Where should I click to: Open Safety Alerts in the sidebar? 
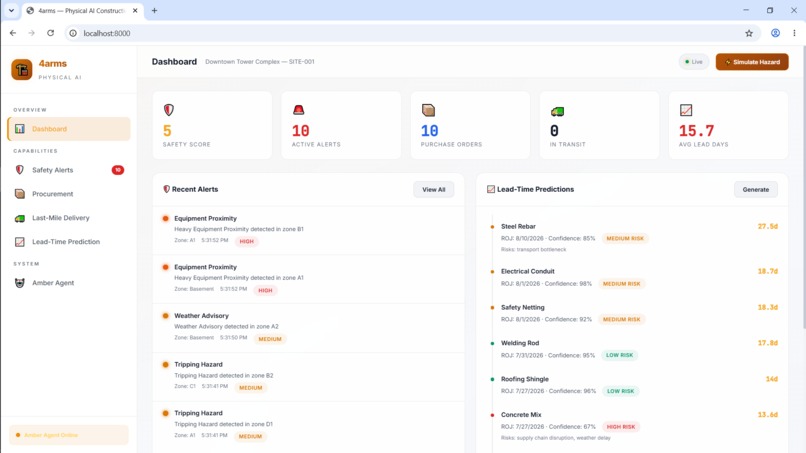coord(69,170)
